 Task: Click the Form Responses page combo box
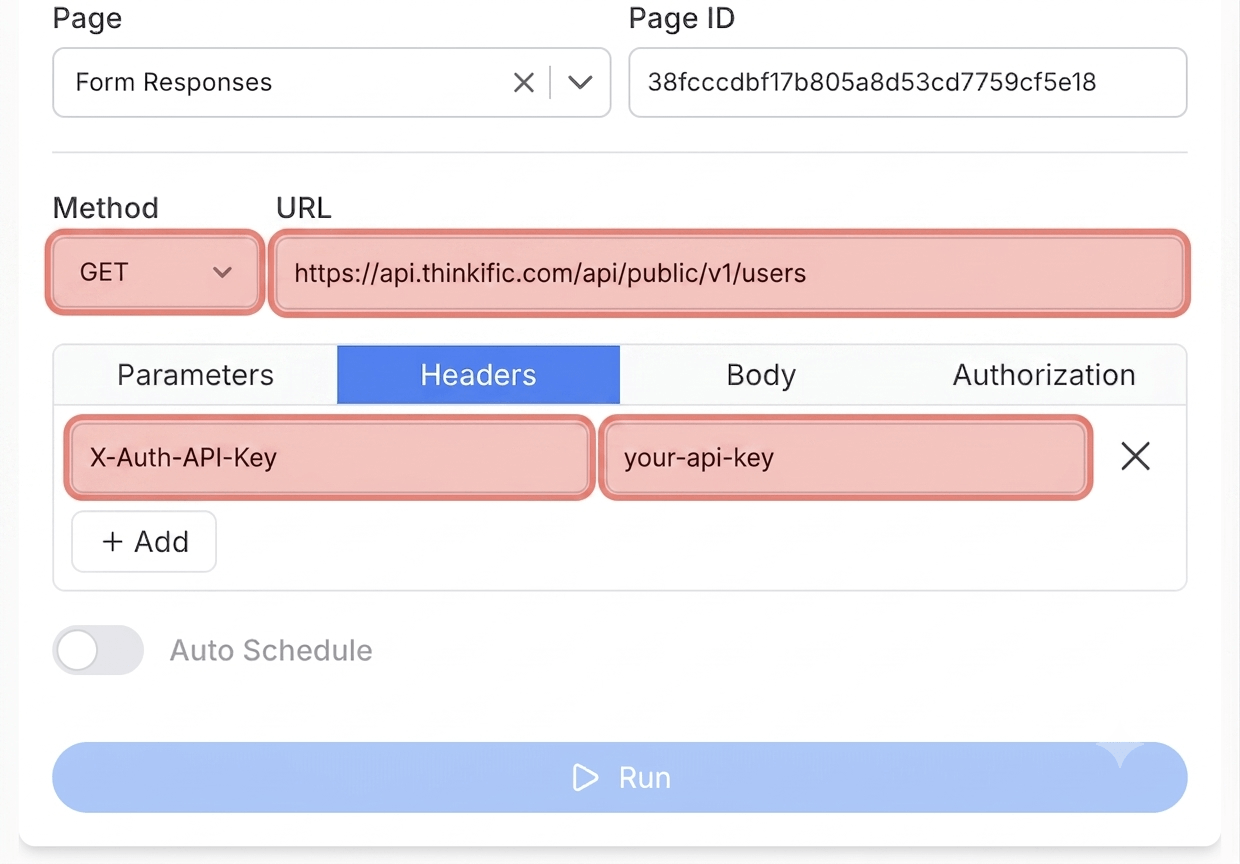(x=331, y=82)
